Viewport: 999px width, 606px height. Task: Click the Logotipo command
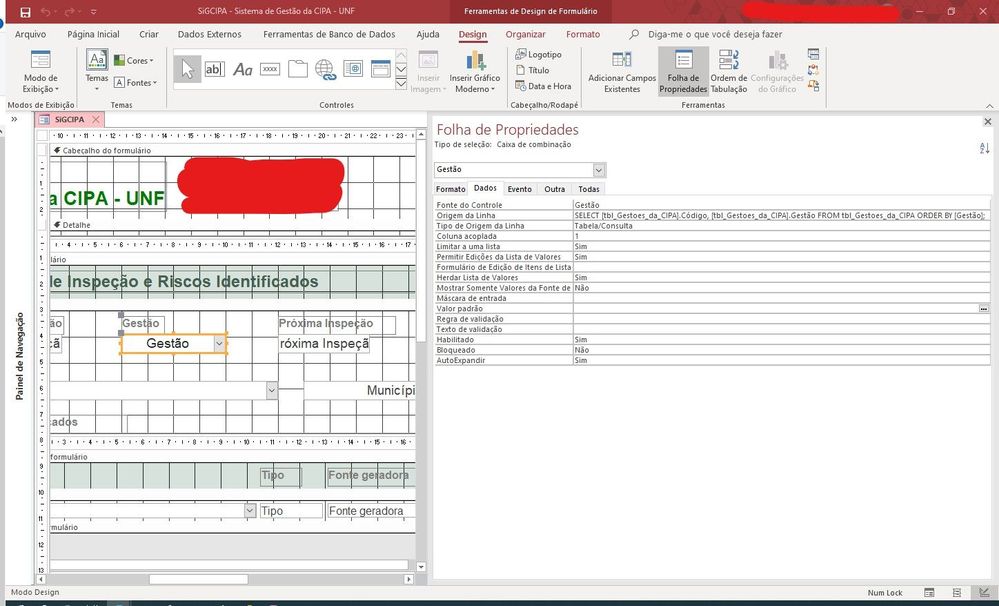(x=539, y=54)
